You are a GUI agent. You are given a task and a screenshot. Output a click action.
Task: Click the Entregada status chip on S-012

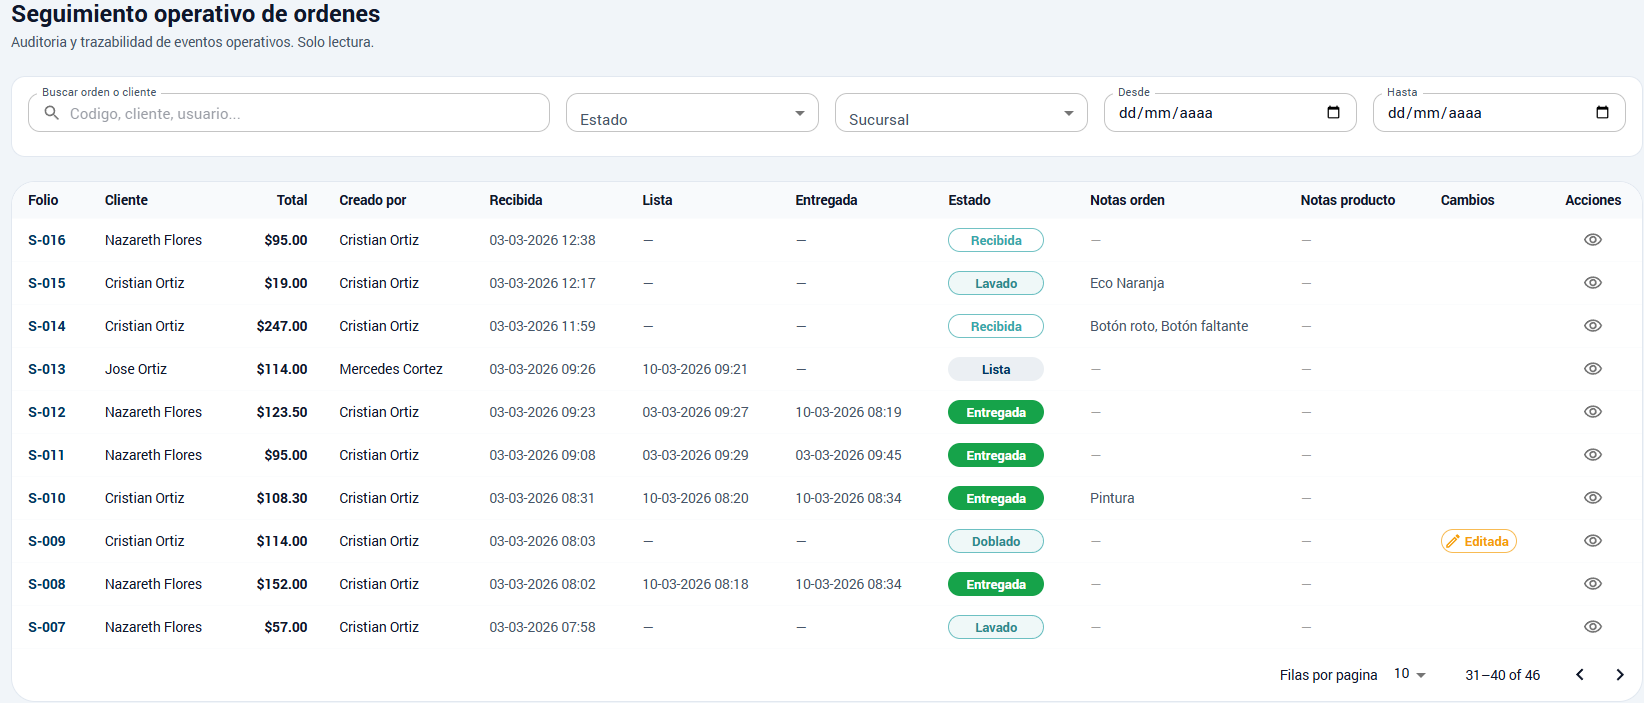point(996,412)
